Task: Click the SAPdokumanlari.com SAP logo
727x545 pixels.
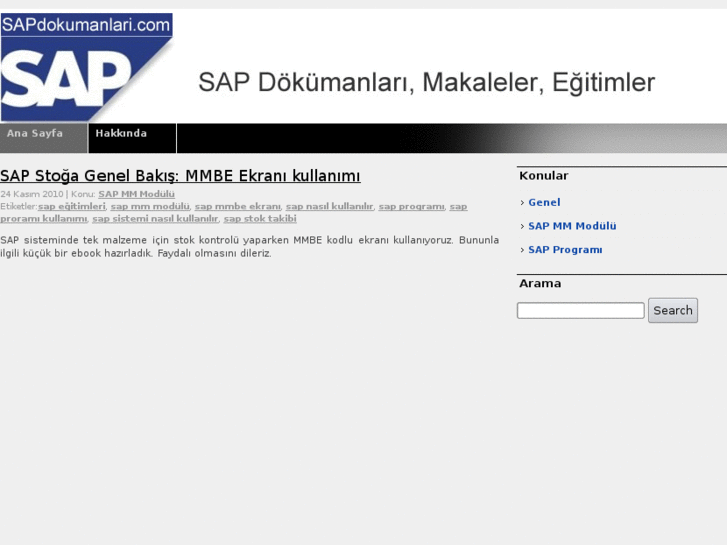Action: click(87, 67)
